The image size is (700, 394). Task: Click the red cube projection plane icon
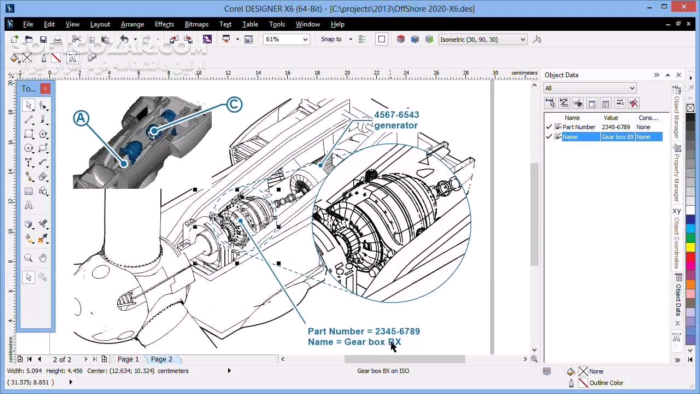(400, 39)
